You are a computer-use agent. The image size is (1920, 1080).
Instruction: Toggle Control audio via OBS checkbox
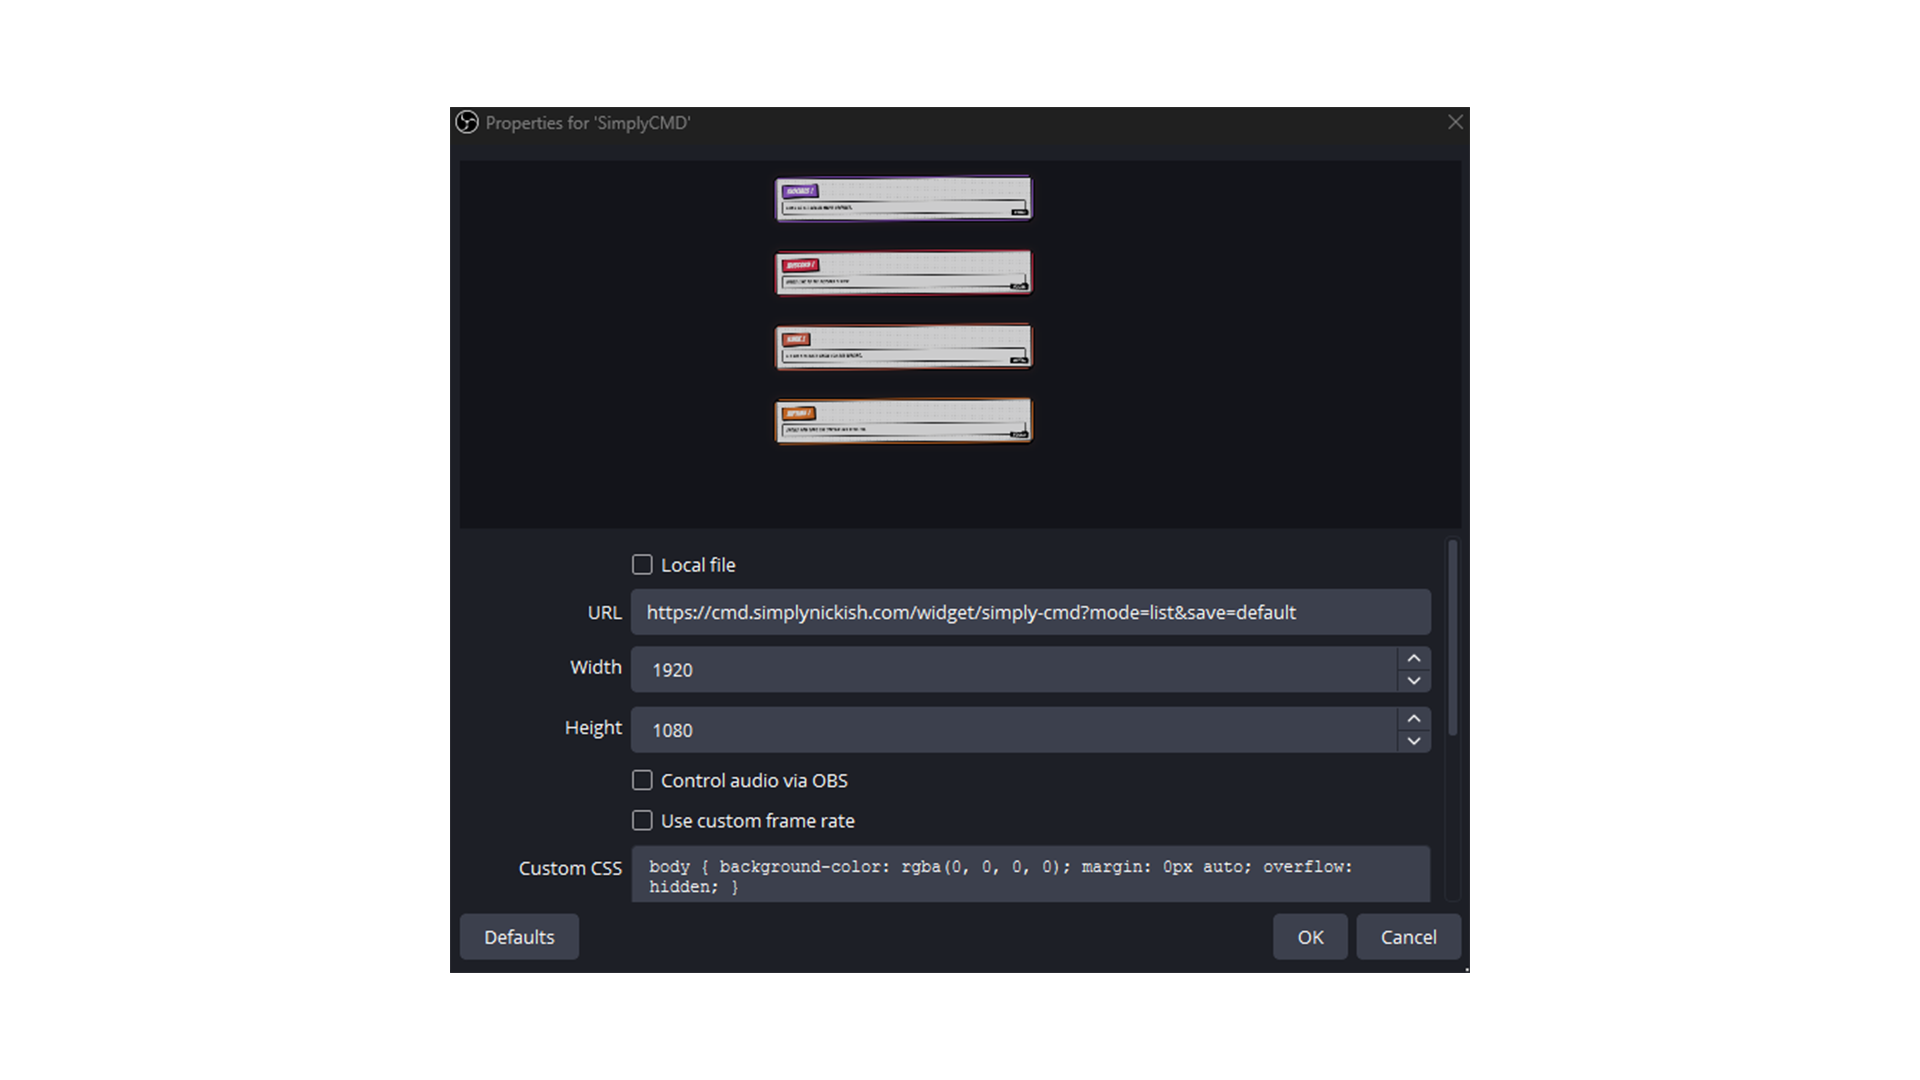point(642,780)
